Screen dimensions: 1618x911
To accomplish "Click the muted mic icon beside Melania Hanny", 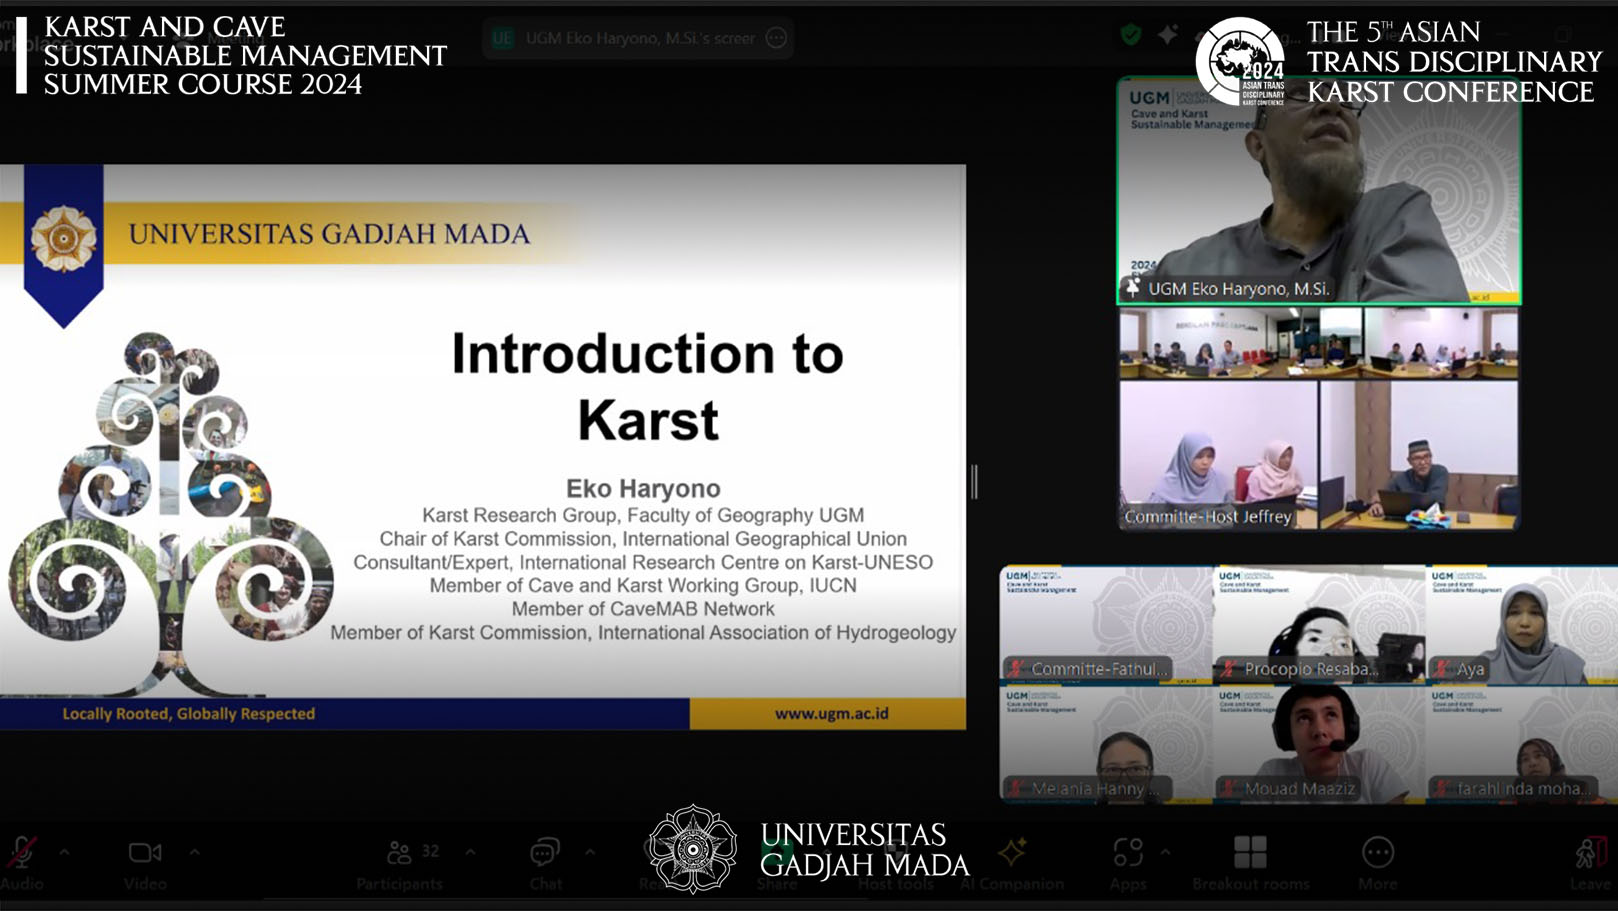I will (x=1017, y=789).
